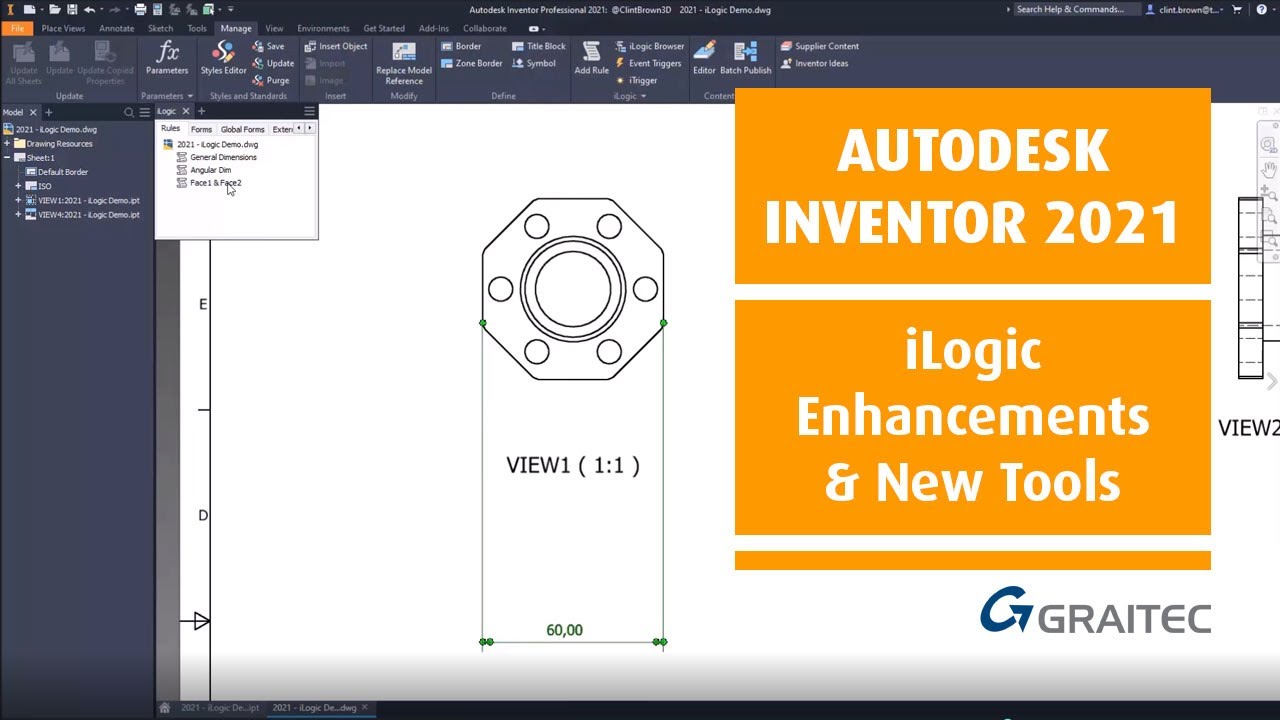Screen dimensions: 1280x720
Task: Define a new Zone Border
Action: (x=472, y=63)
